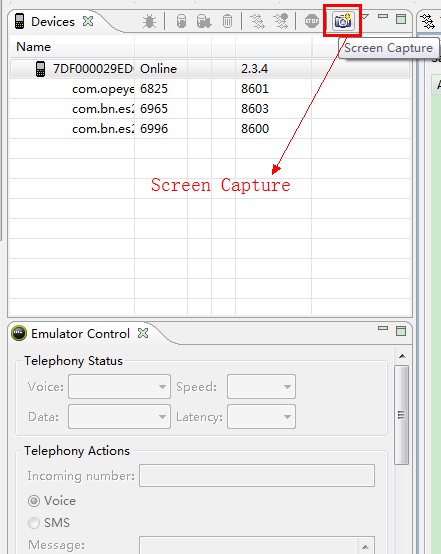Viewport: 441px width, 554px height.
Task: Click the threads icon in the right panel
Action: (428, 21)
